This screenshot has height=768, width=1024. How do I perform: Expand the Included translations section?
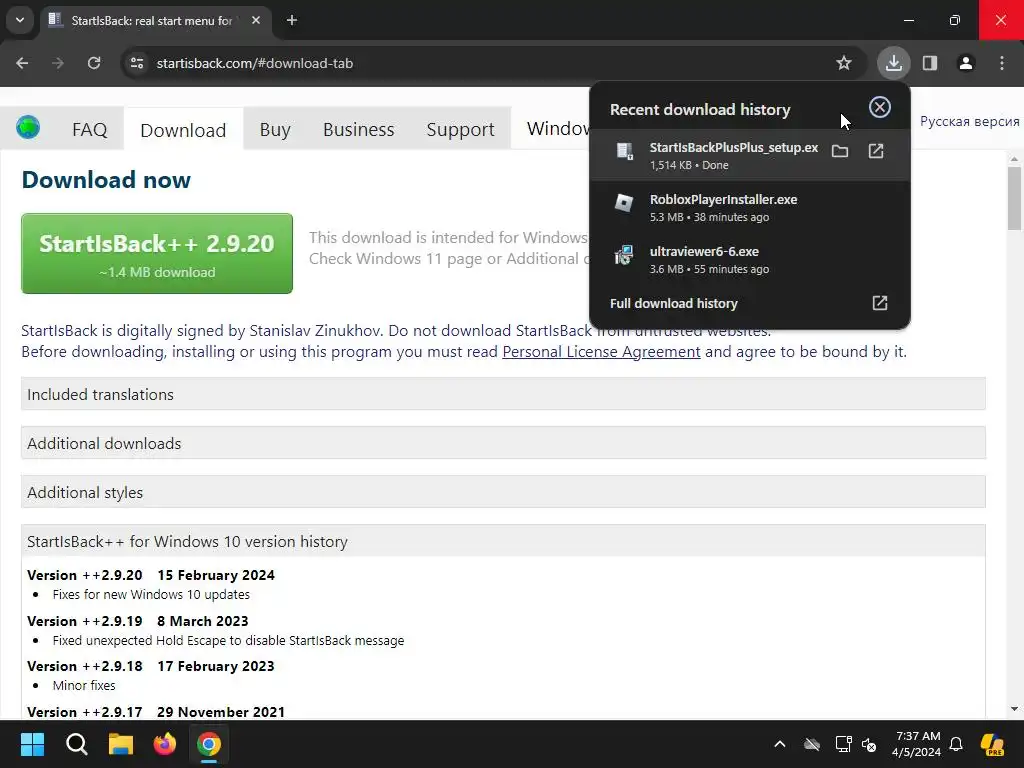pos(503,394)
